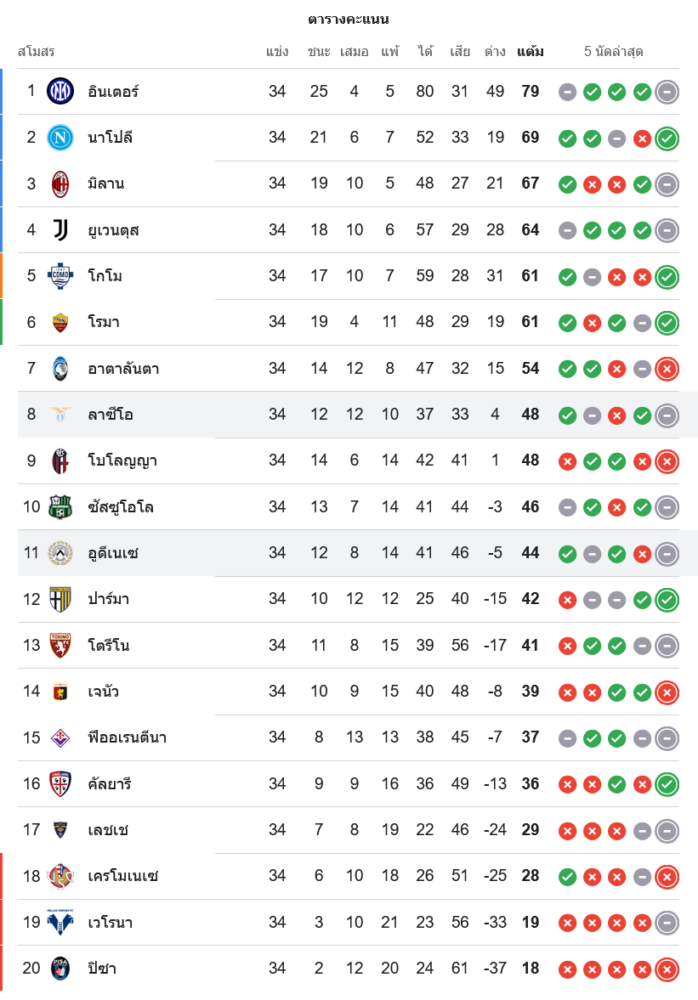Sort by แต้ม column header
The height and width of the screenshot is (1000, 698).
pyautogui.click(x=530, y=51)
